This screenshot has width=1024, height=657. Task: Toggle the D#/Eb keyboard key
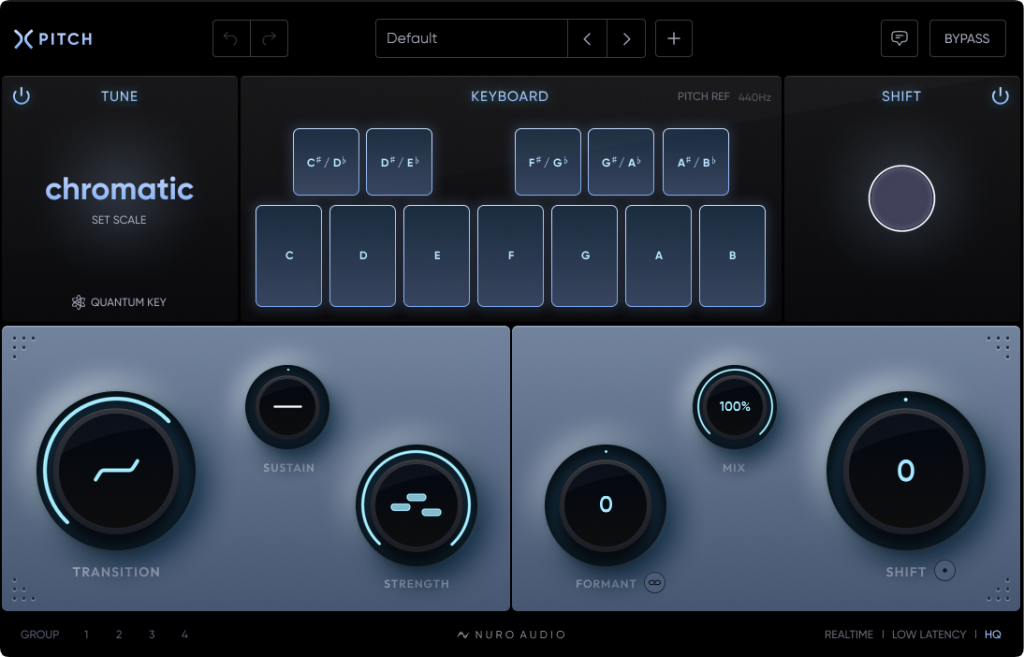click(x=399, y=162)
